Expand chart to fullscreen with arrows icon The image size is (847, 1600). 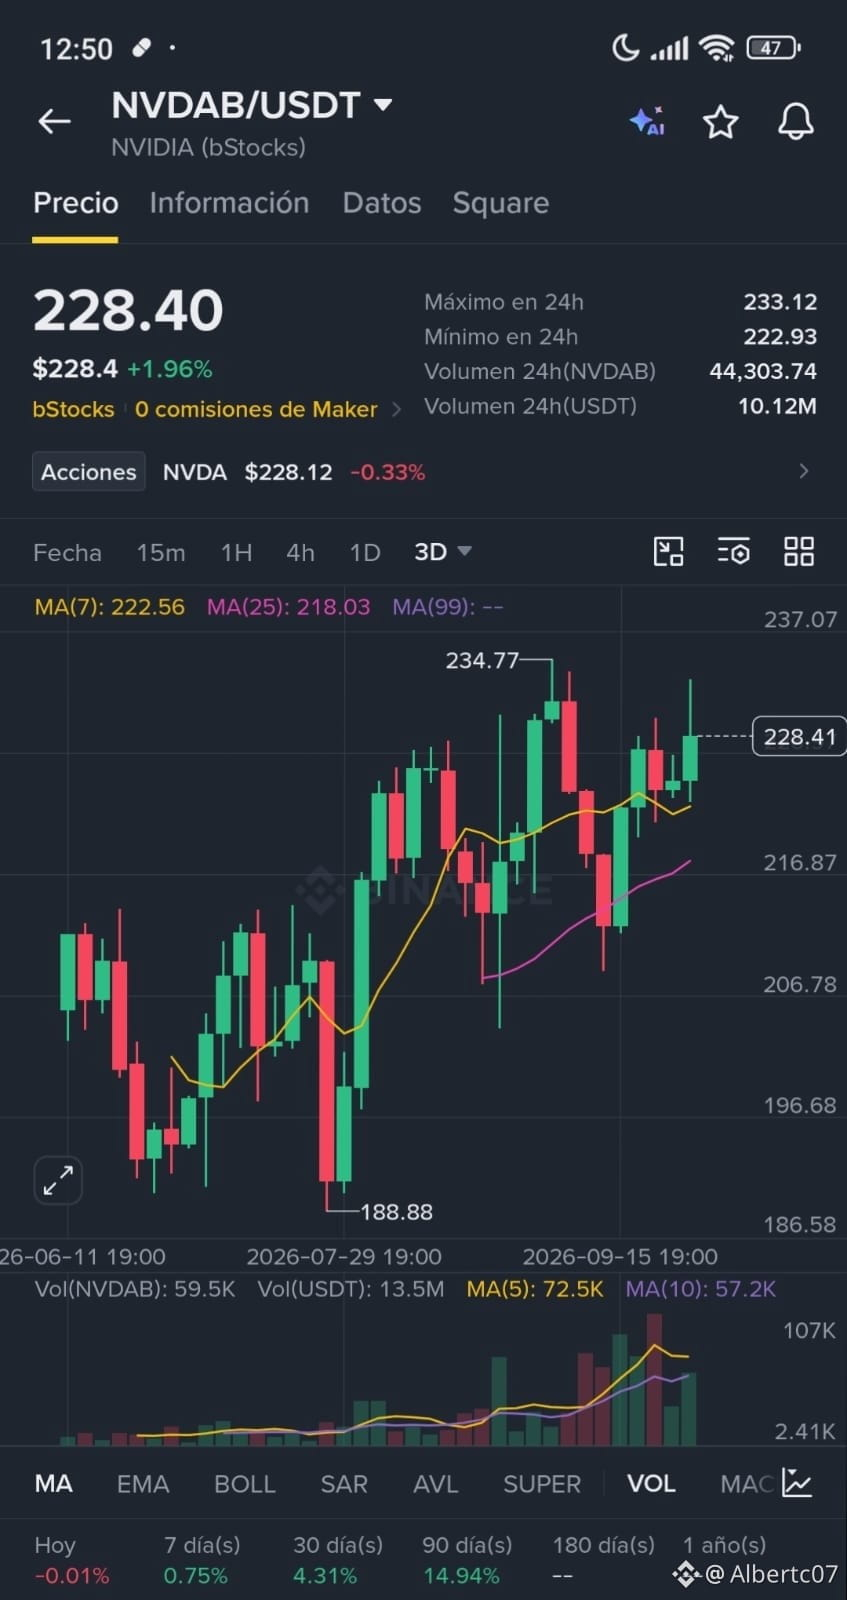click(58, 1181)
